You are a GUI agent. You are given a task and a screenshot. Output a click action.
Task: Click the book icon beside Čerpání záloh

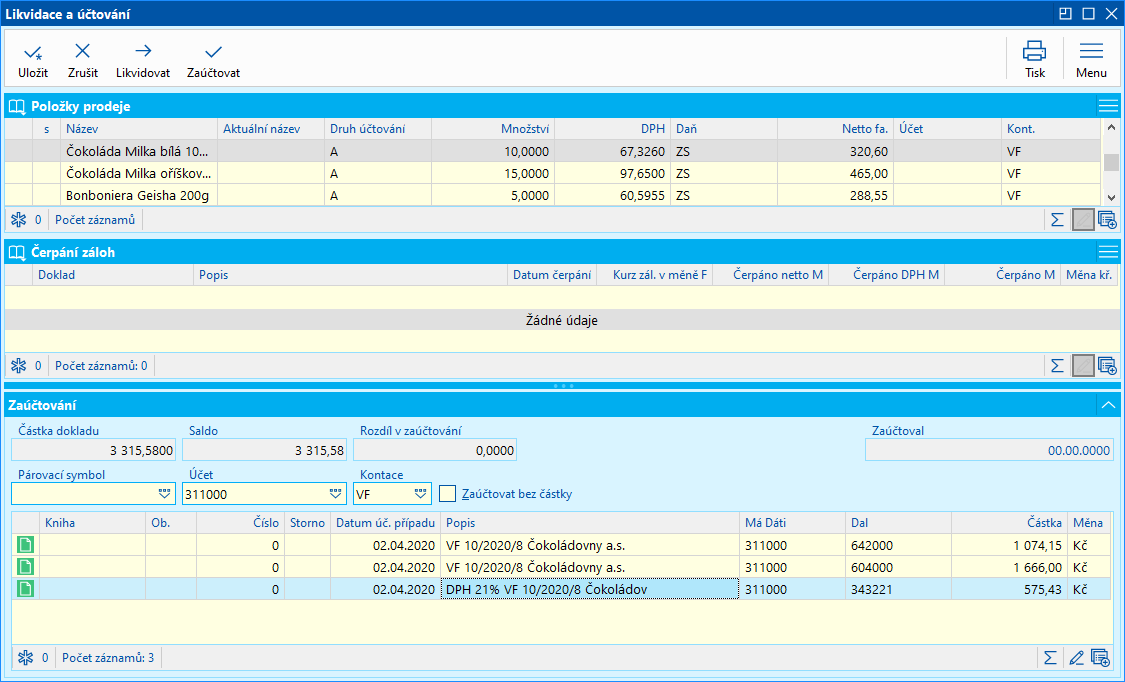coord(17,252)
